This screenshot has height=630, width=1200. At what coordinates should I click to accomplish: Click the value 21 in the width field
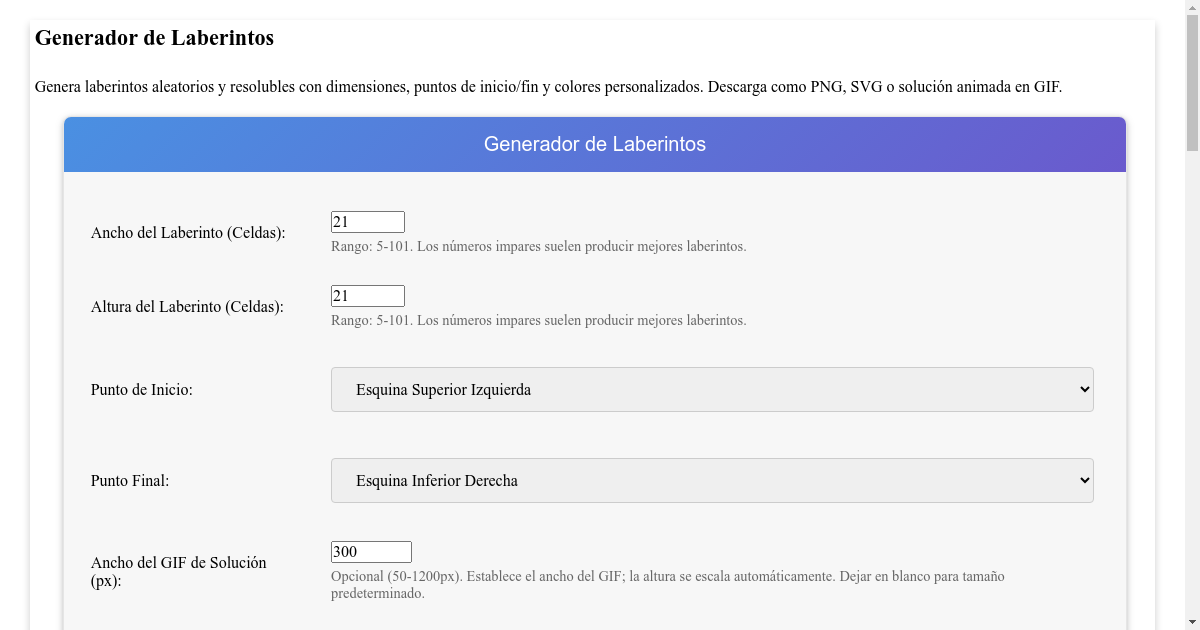click(340, 221)
